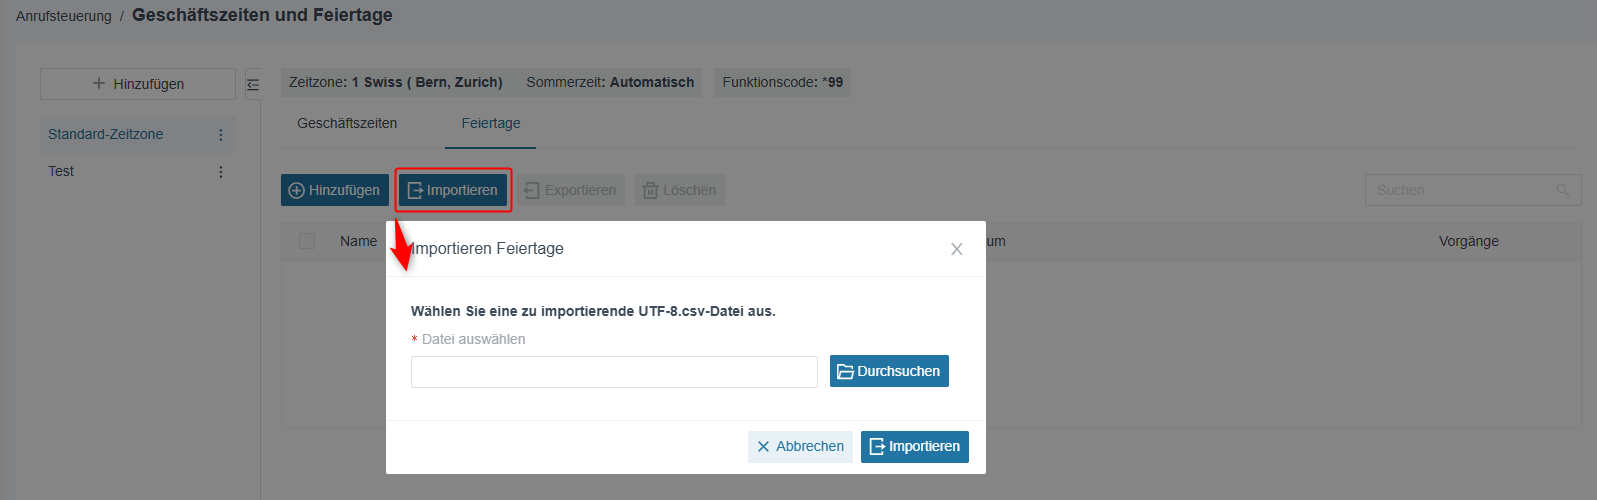Select the Test time zone entry

61,171
